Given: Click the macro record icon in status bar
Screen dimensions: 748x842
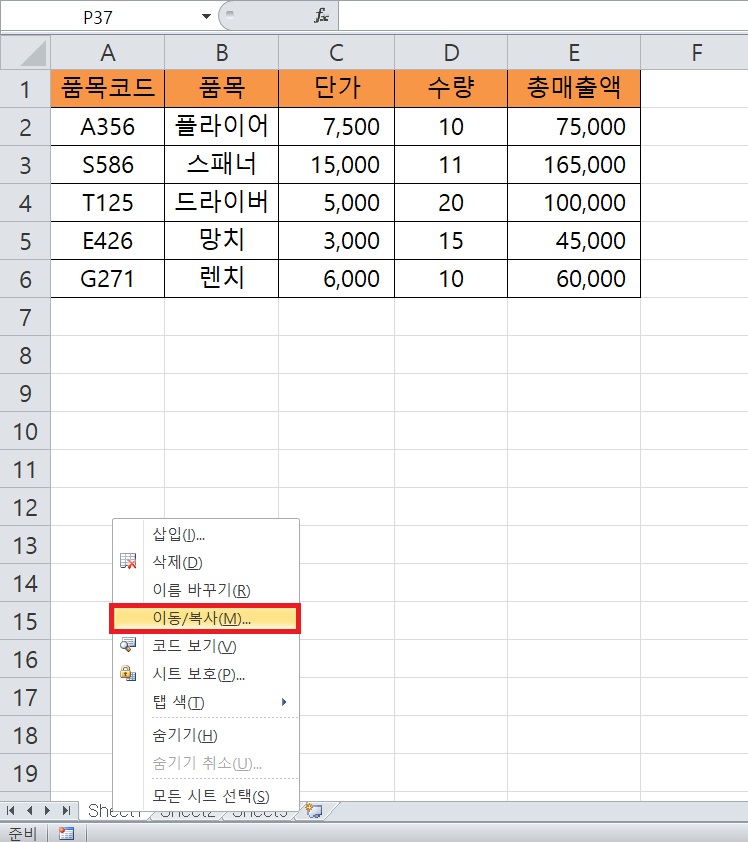Looking at the screenshot, I should [66, 833].
